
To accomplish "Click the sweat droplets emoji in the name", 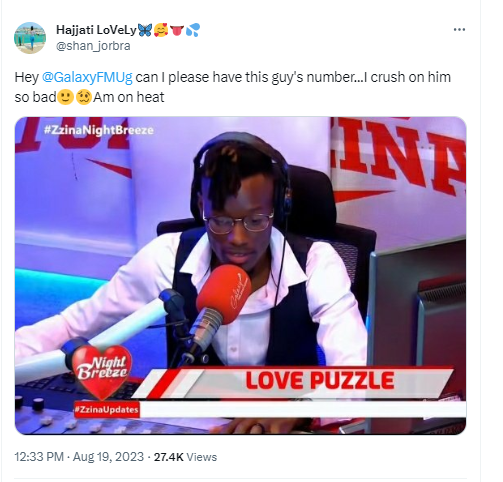I will [193, 30].
